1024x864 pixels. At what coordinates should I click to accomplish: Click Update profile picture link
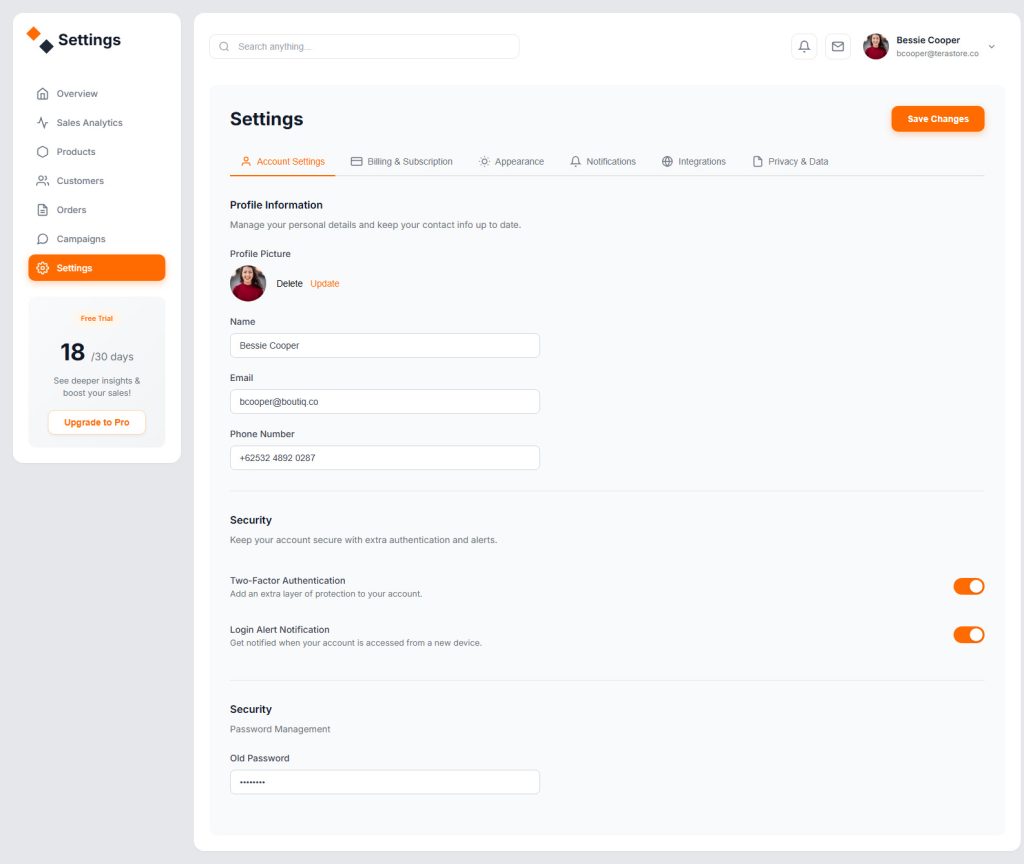(325, 283)
